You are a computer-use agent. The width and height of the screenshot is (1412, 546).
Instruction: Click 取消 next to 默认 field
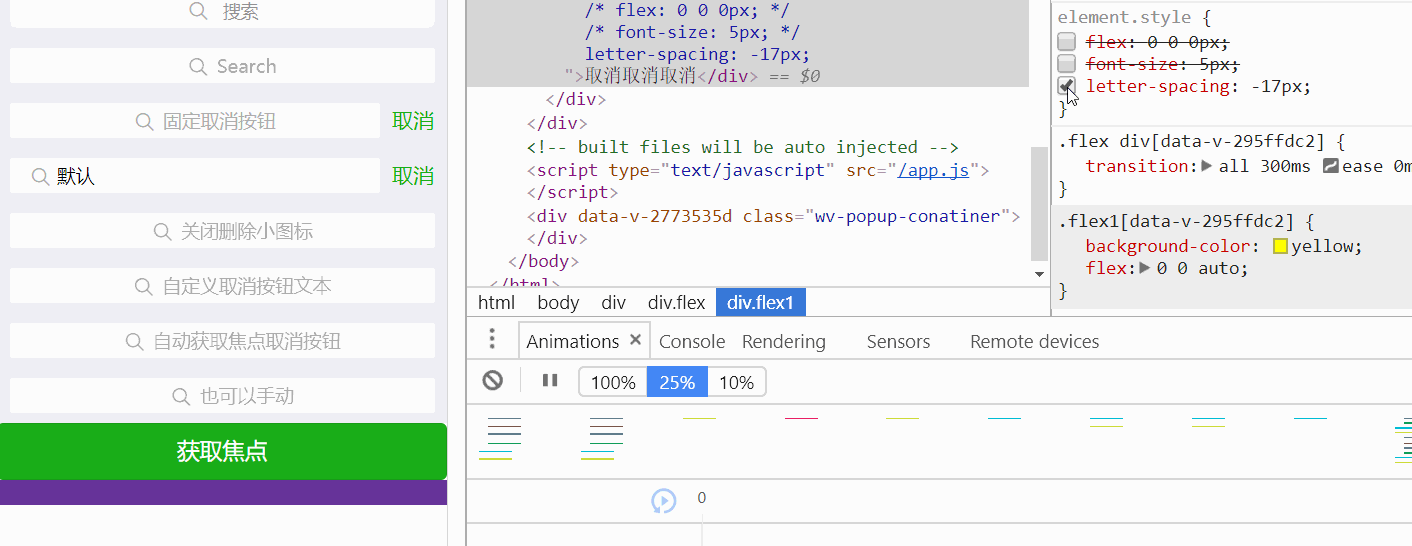click(413, 176)
